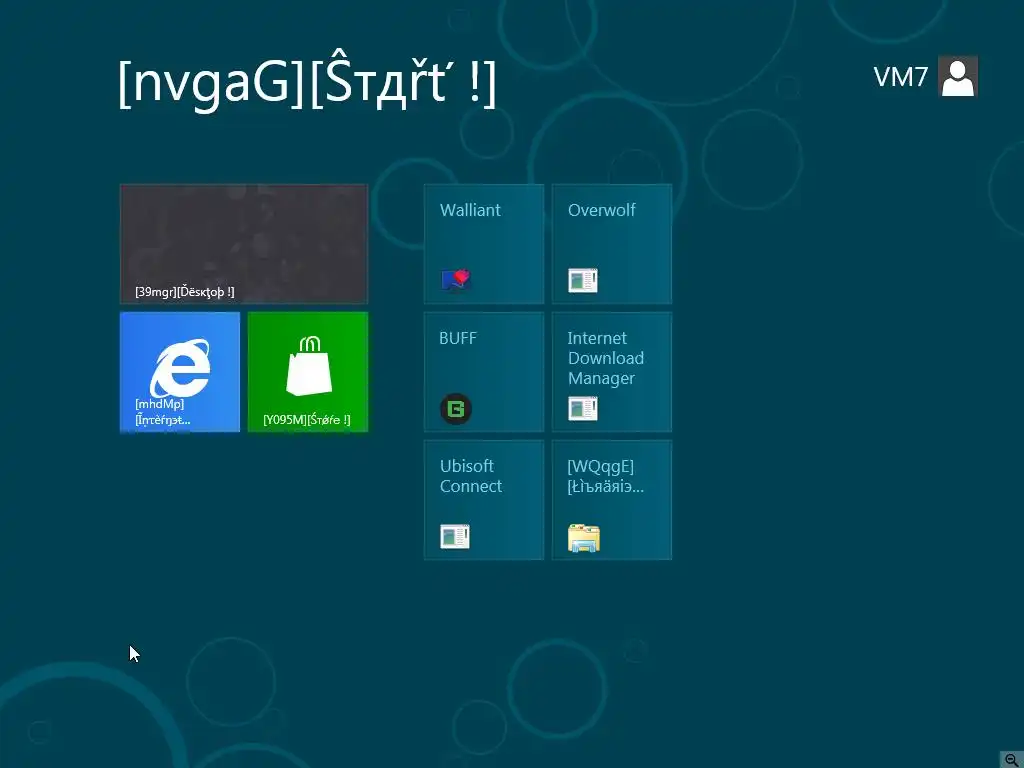Open the Libraries folder icon

[x=584, y=538]
